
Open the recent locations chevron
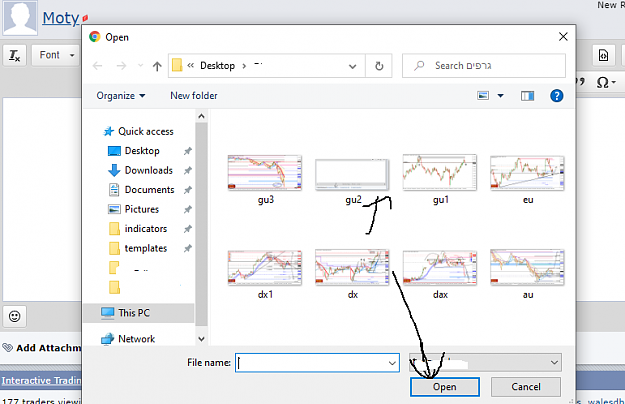click(x=140, y=66)
